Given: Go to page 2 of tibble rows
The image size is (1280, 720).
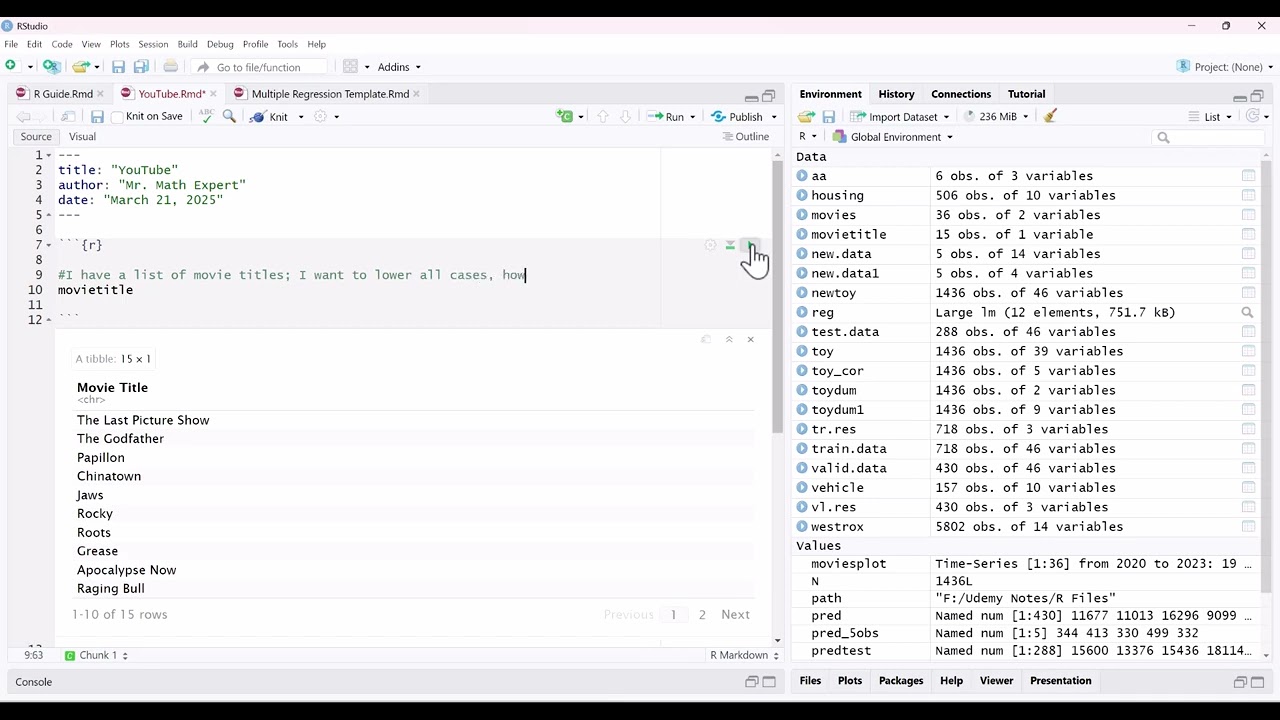Looking at the screenshot, I should coord(702,614).
